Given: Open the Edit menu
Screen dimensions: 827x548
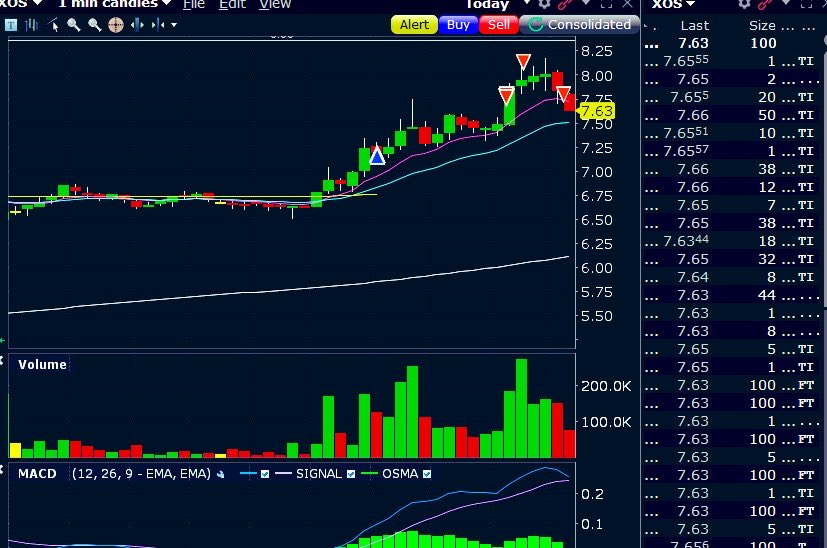Looking at the screenshot, I should click(232, 4).
